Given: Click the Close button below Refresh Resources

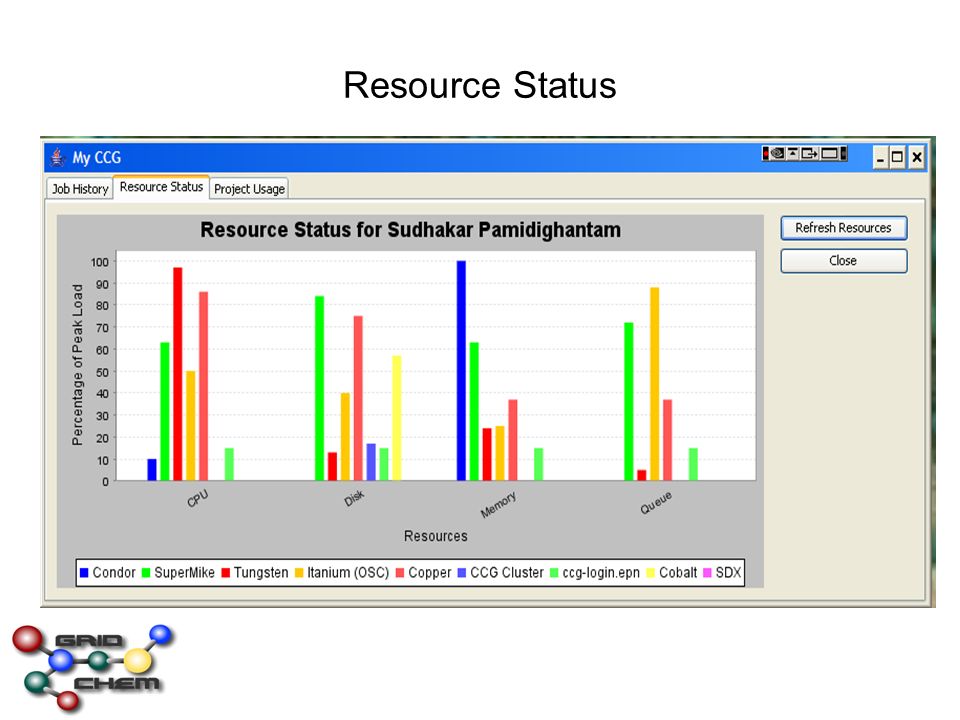Looking at the screenshot, I should tap(844, 261).
